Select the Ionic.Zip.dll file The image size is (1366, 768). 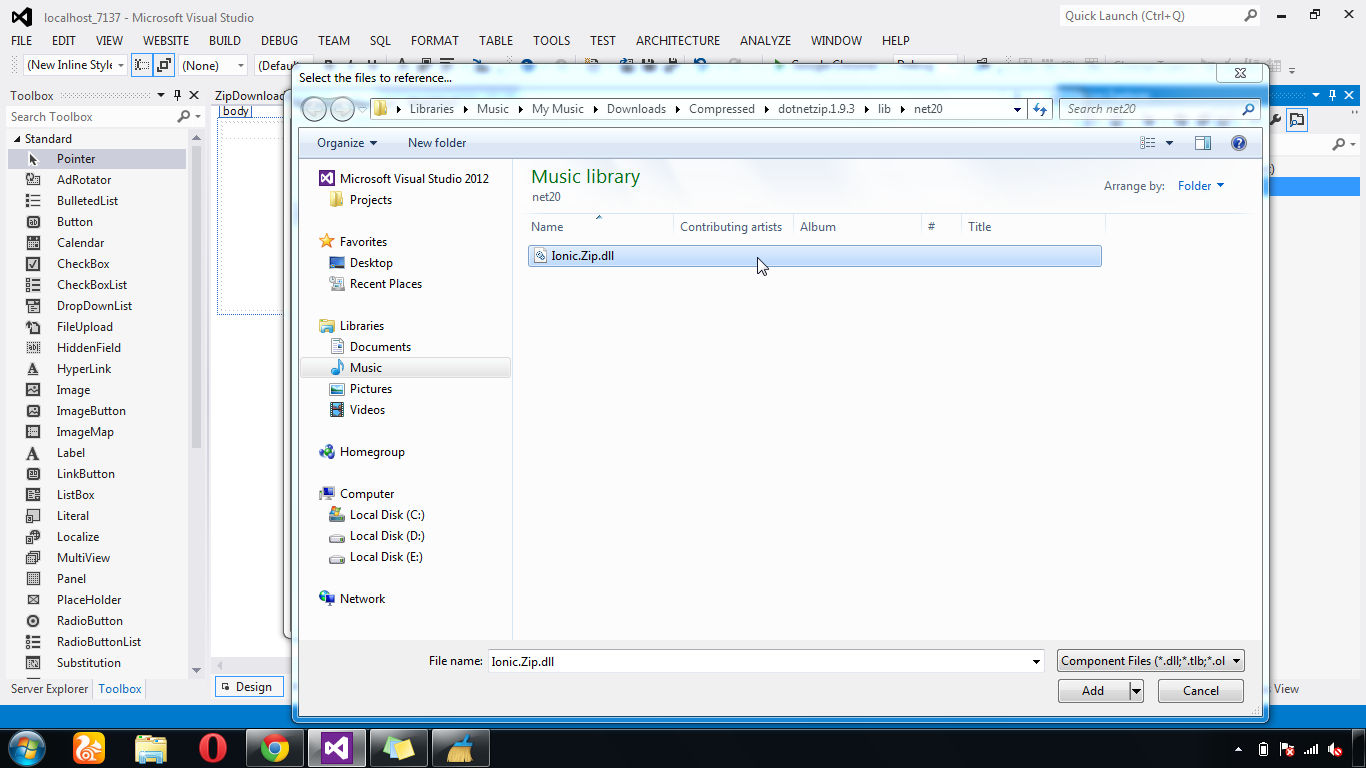tap(814, 256)
